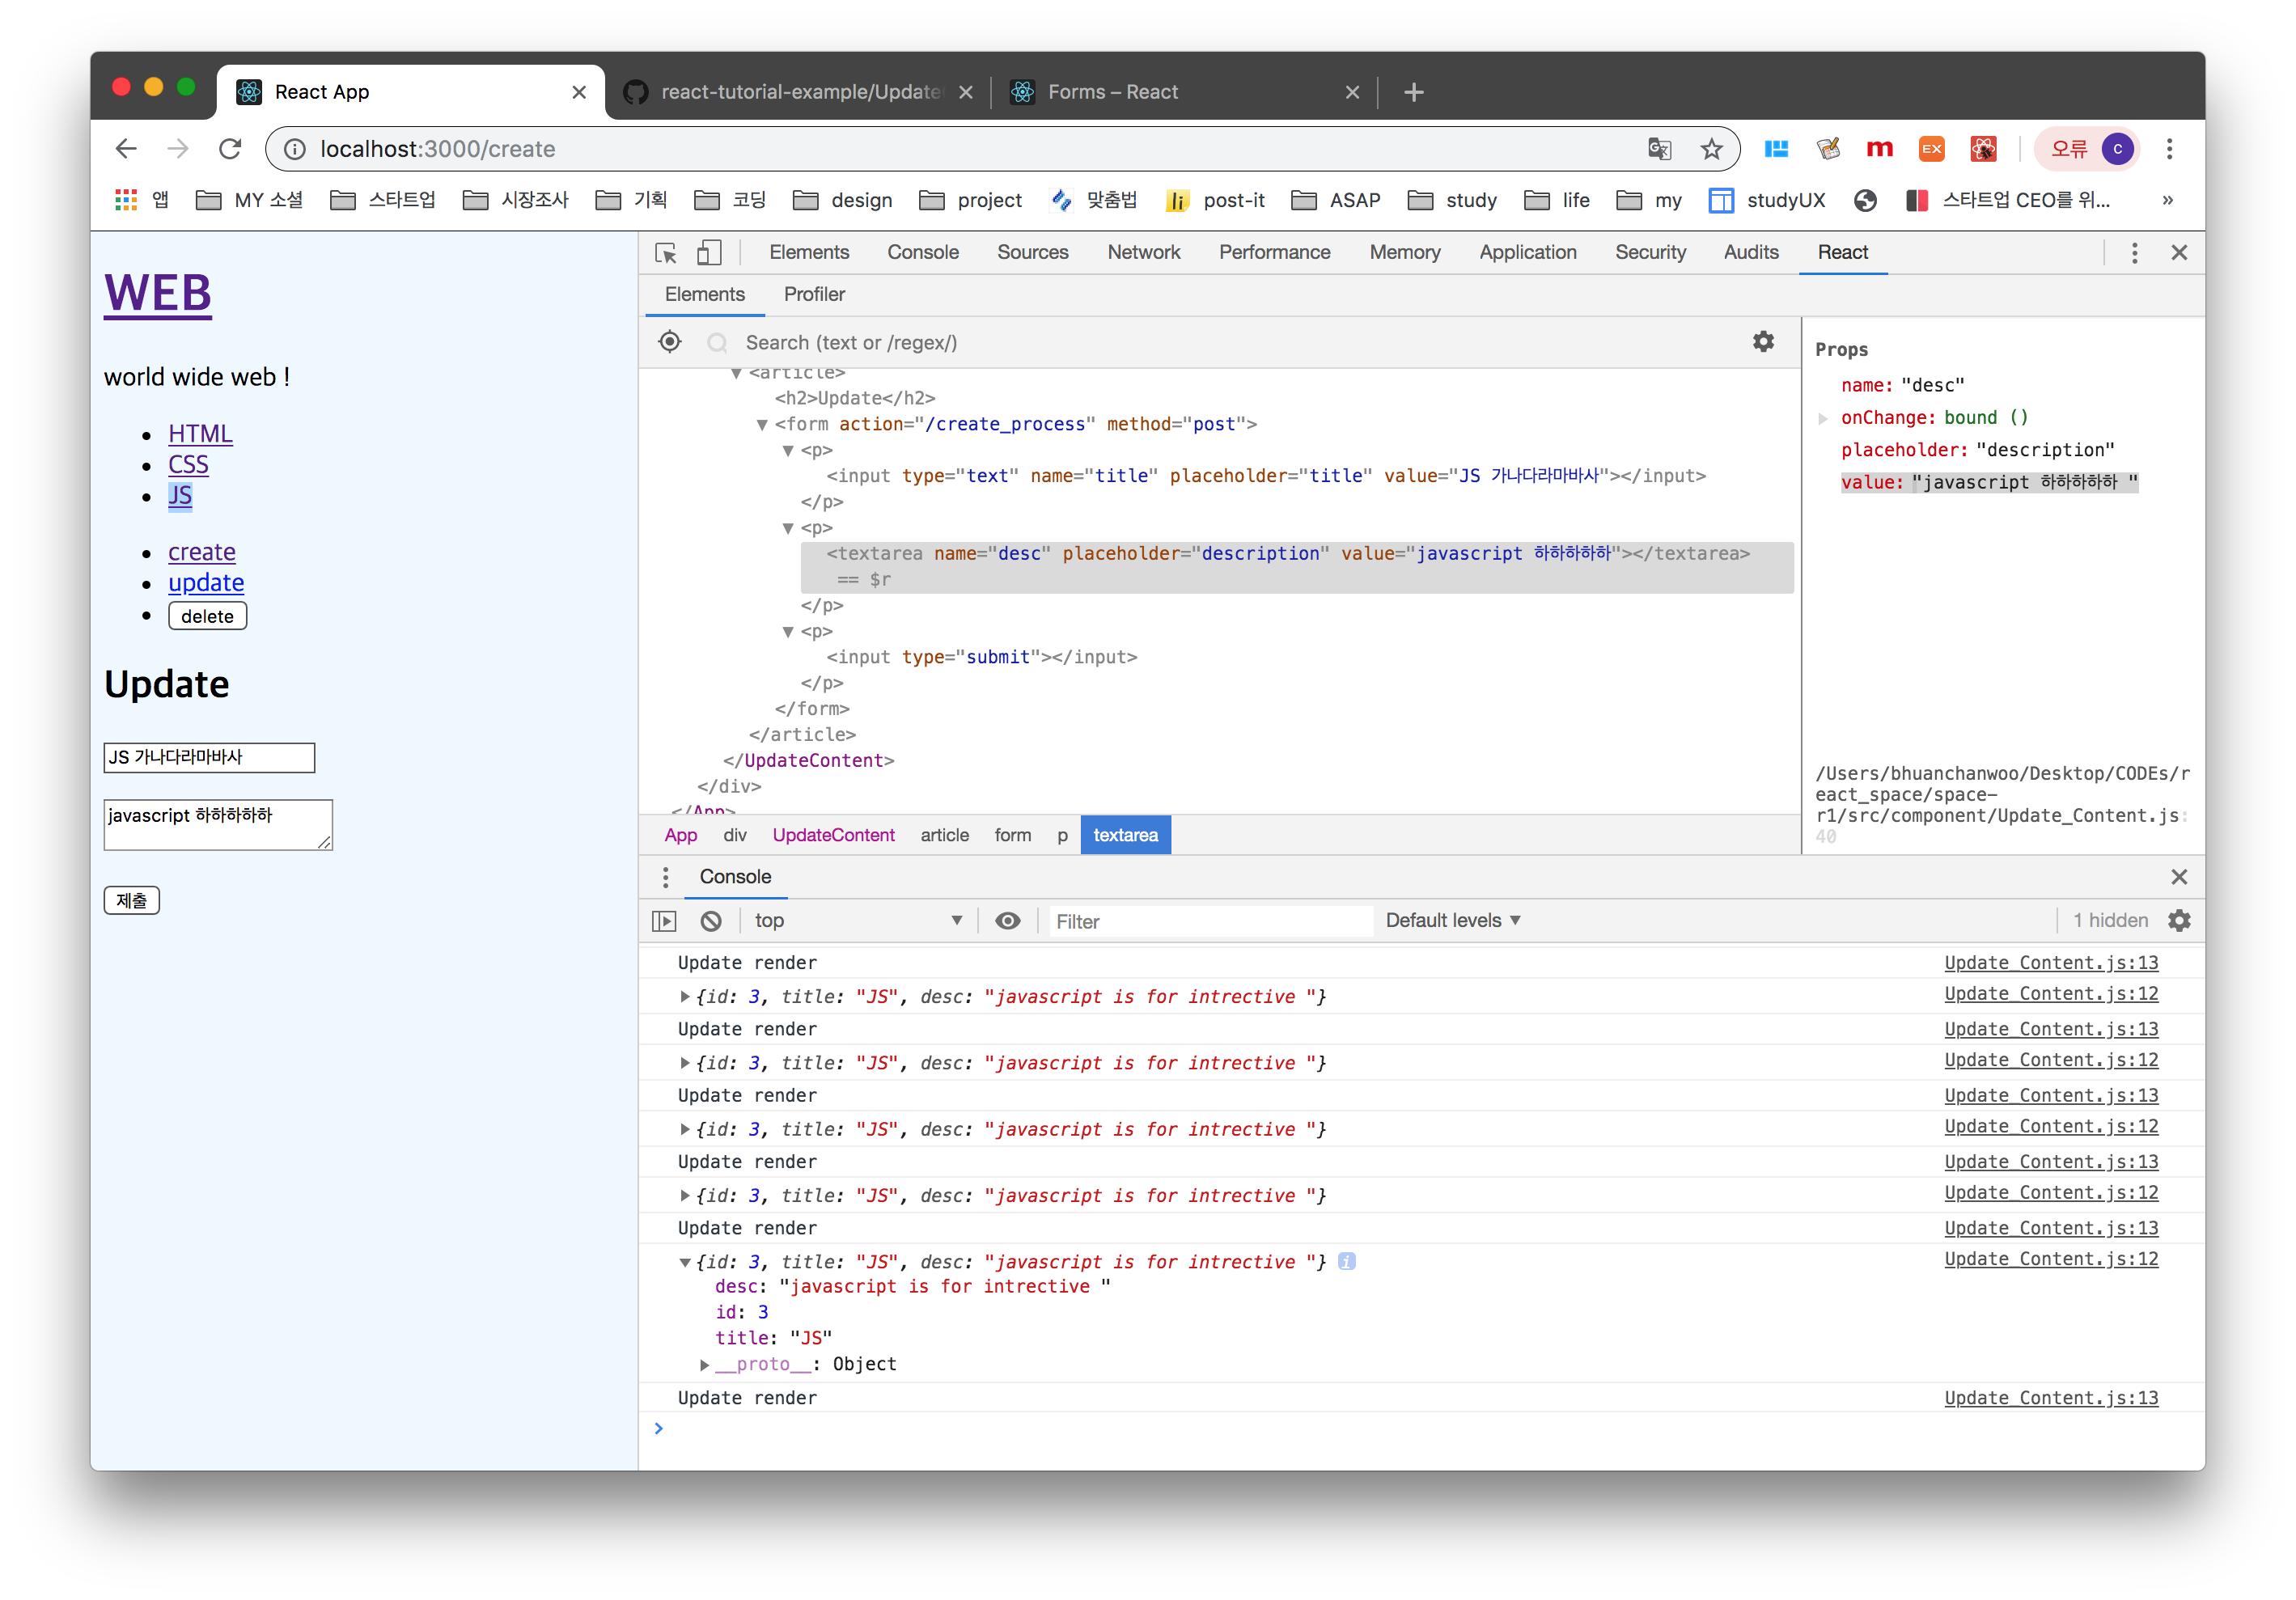Clear the console with the ban icon
This screenshot has height=1600, width=2296.
[x=711, y=921]
